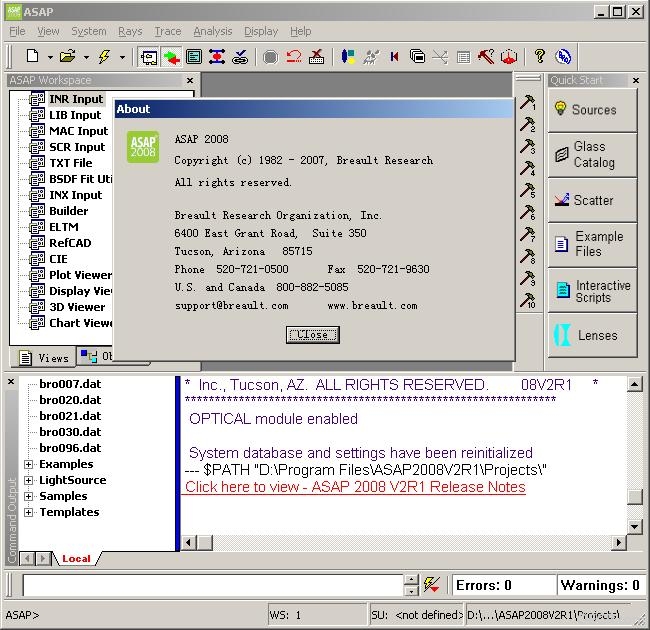Click the cascade windows toolbar icon
This screenshot has height=630, width=650.
[417, 56]
